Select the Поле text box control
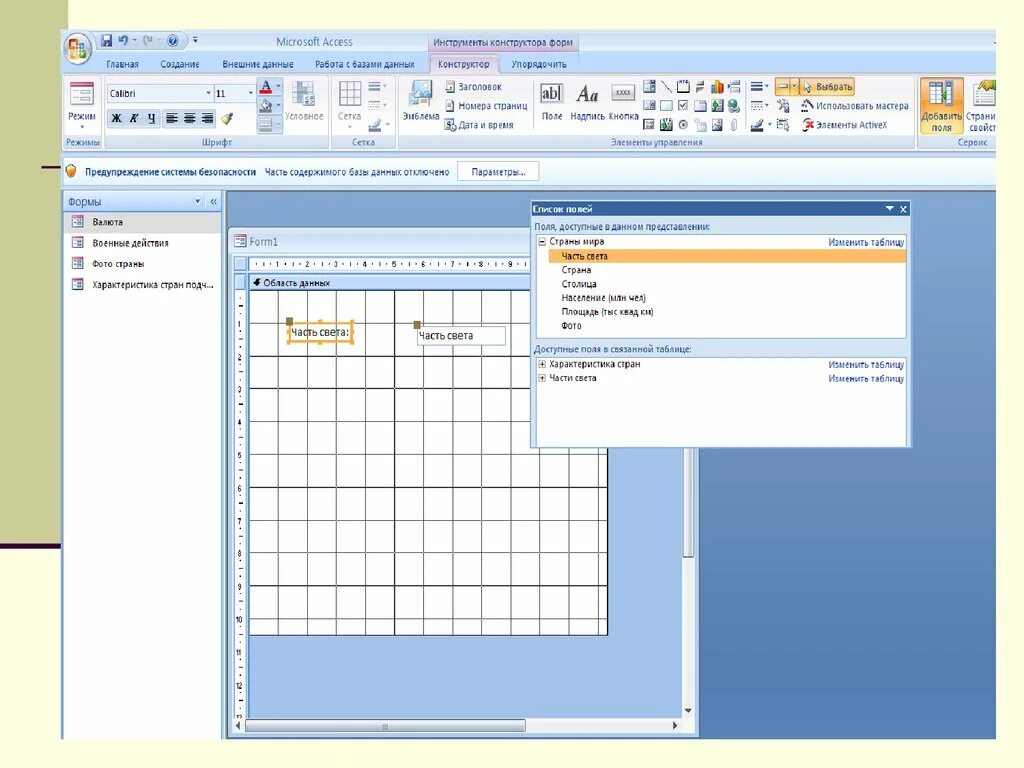The height and width of the screenshot is (768, 1024). [x=551, y=102]
